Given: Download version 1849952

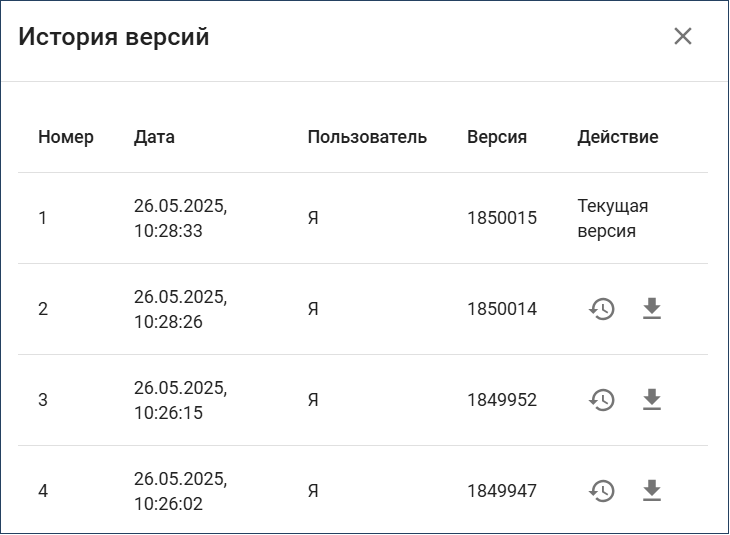Looking at the screenshot, I should (x=652, y=400).
